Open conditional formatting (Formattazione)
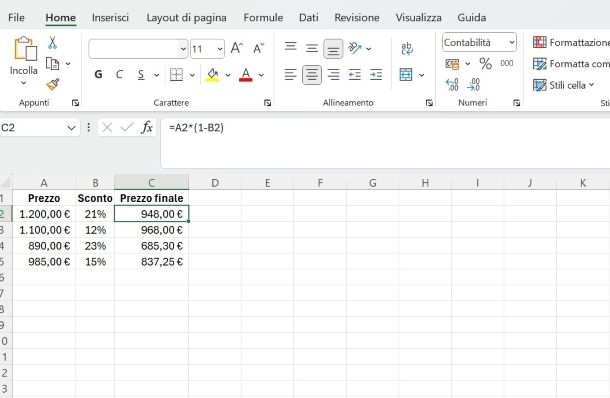The height and width of the screenshot is (398, 610). (x=571, y=42)
